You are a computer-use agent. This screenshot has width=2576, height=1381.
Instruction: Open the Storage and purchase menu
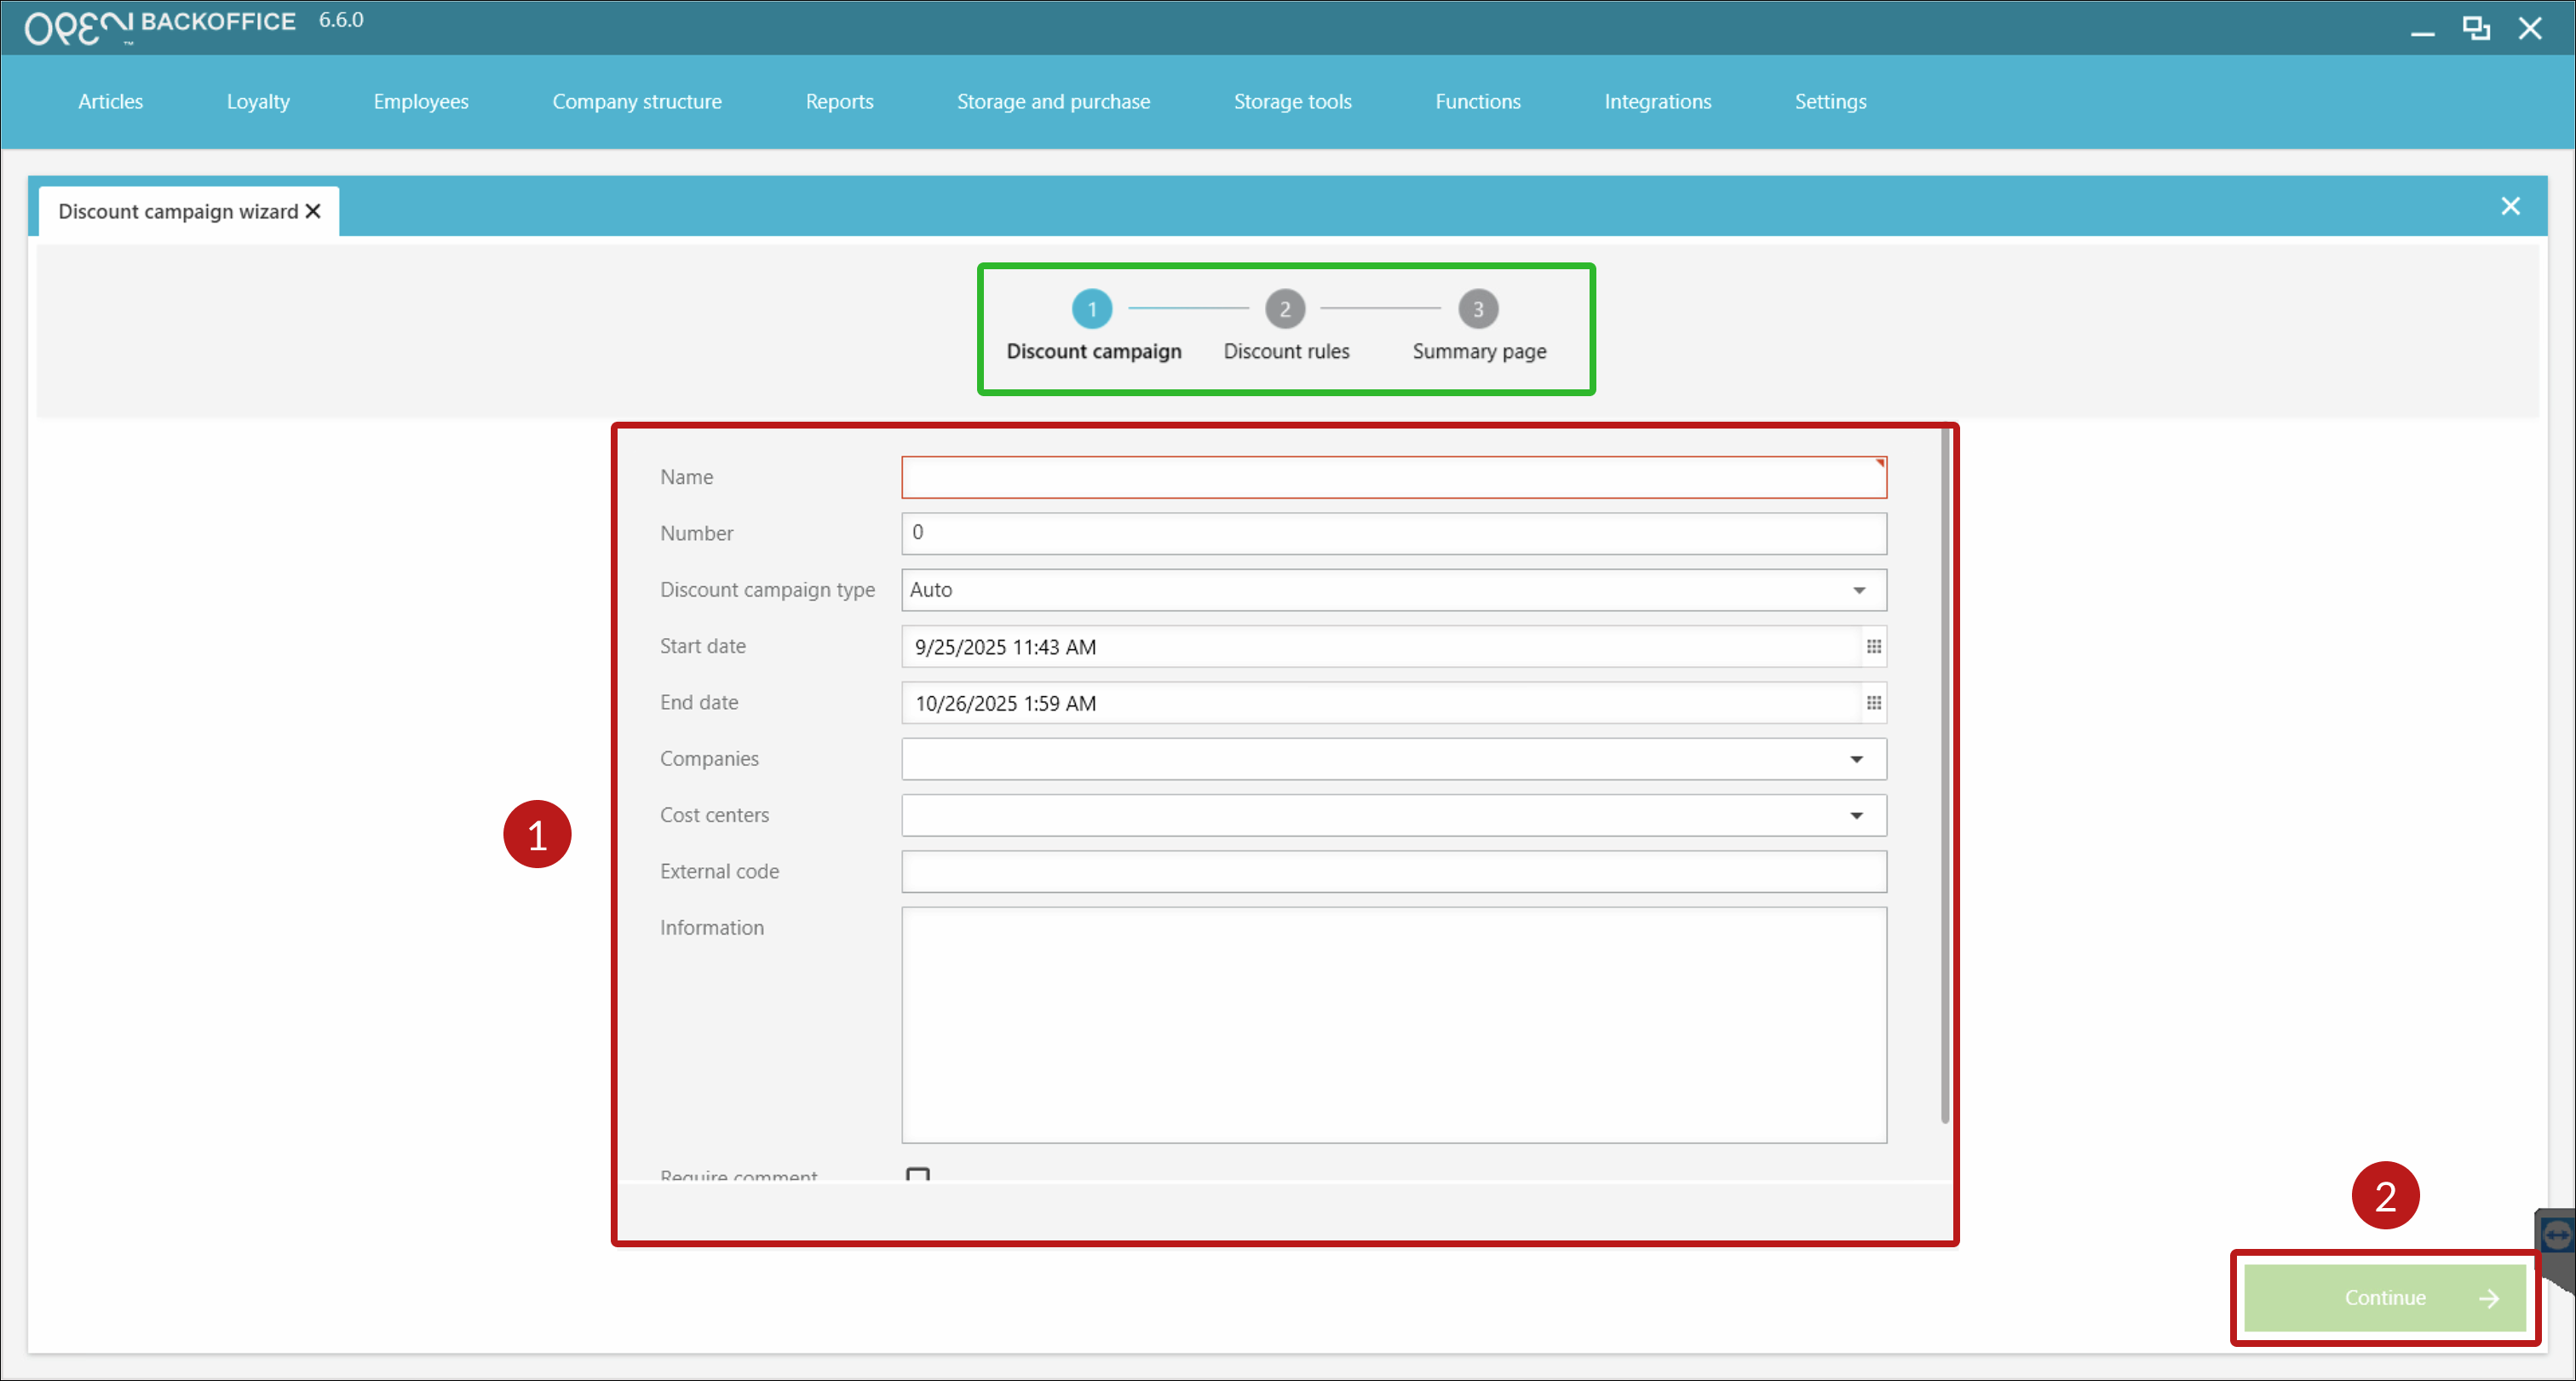(x=1053, y=101)
